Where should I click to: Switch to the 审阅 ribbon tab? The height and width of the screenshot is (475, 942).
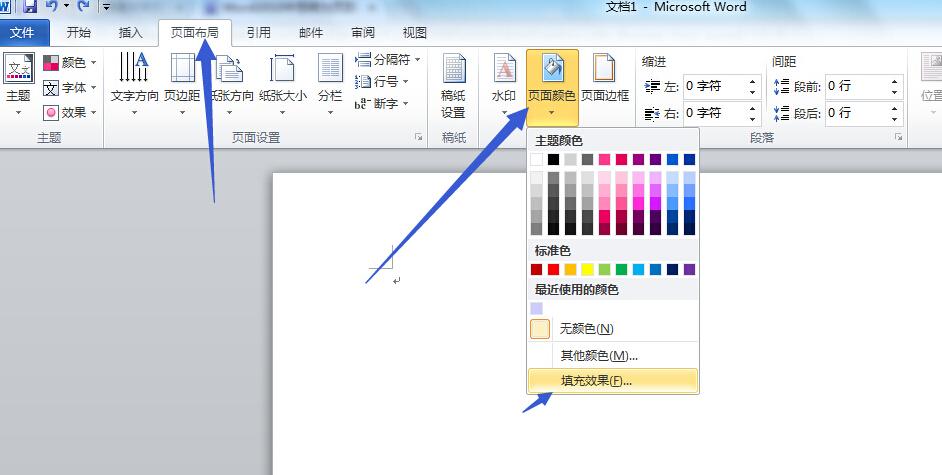click(363, 32)
